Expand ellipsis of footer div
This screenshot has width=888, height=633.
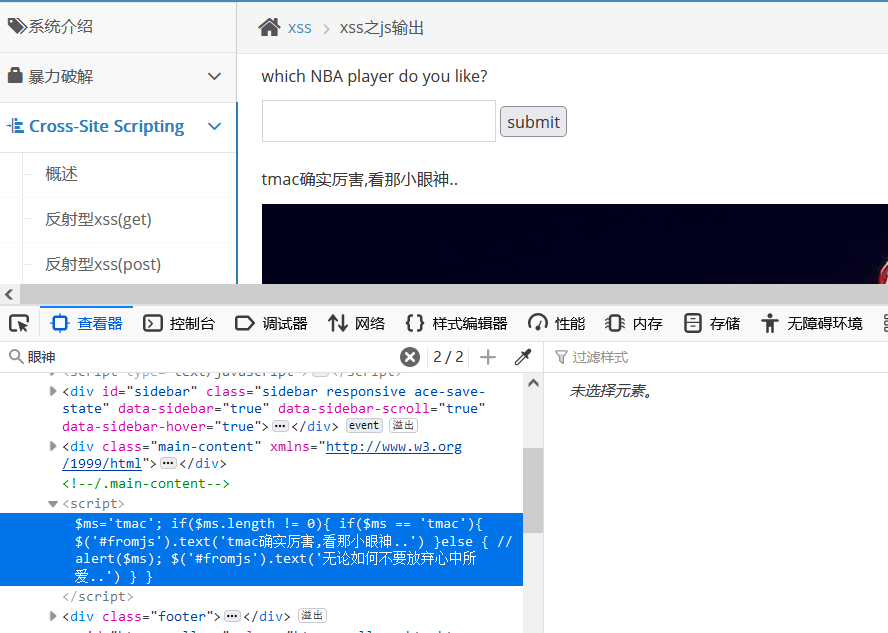tap(232, 615)
